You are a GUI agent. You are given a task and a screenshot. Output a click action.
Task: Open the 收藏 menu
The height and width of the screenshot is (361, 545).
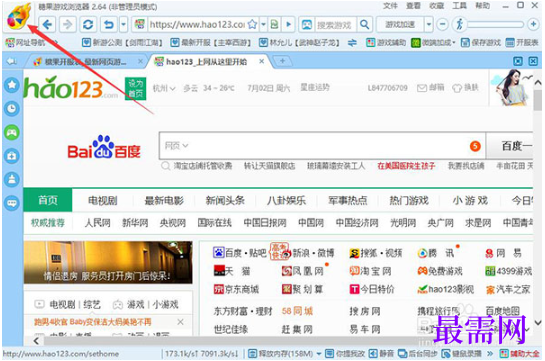437,6
